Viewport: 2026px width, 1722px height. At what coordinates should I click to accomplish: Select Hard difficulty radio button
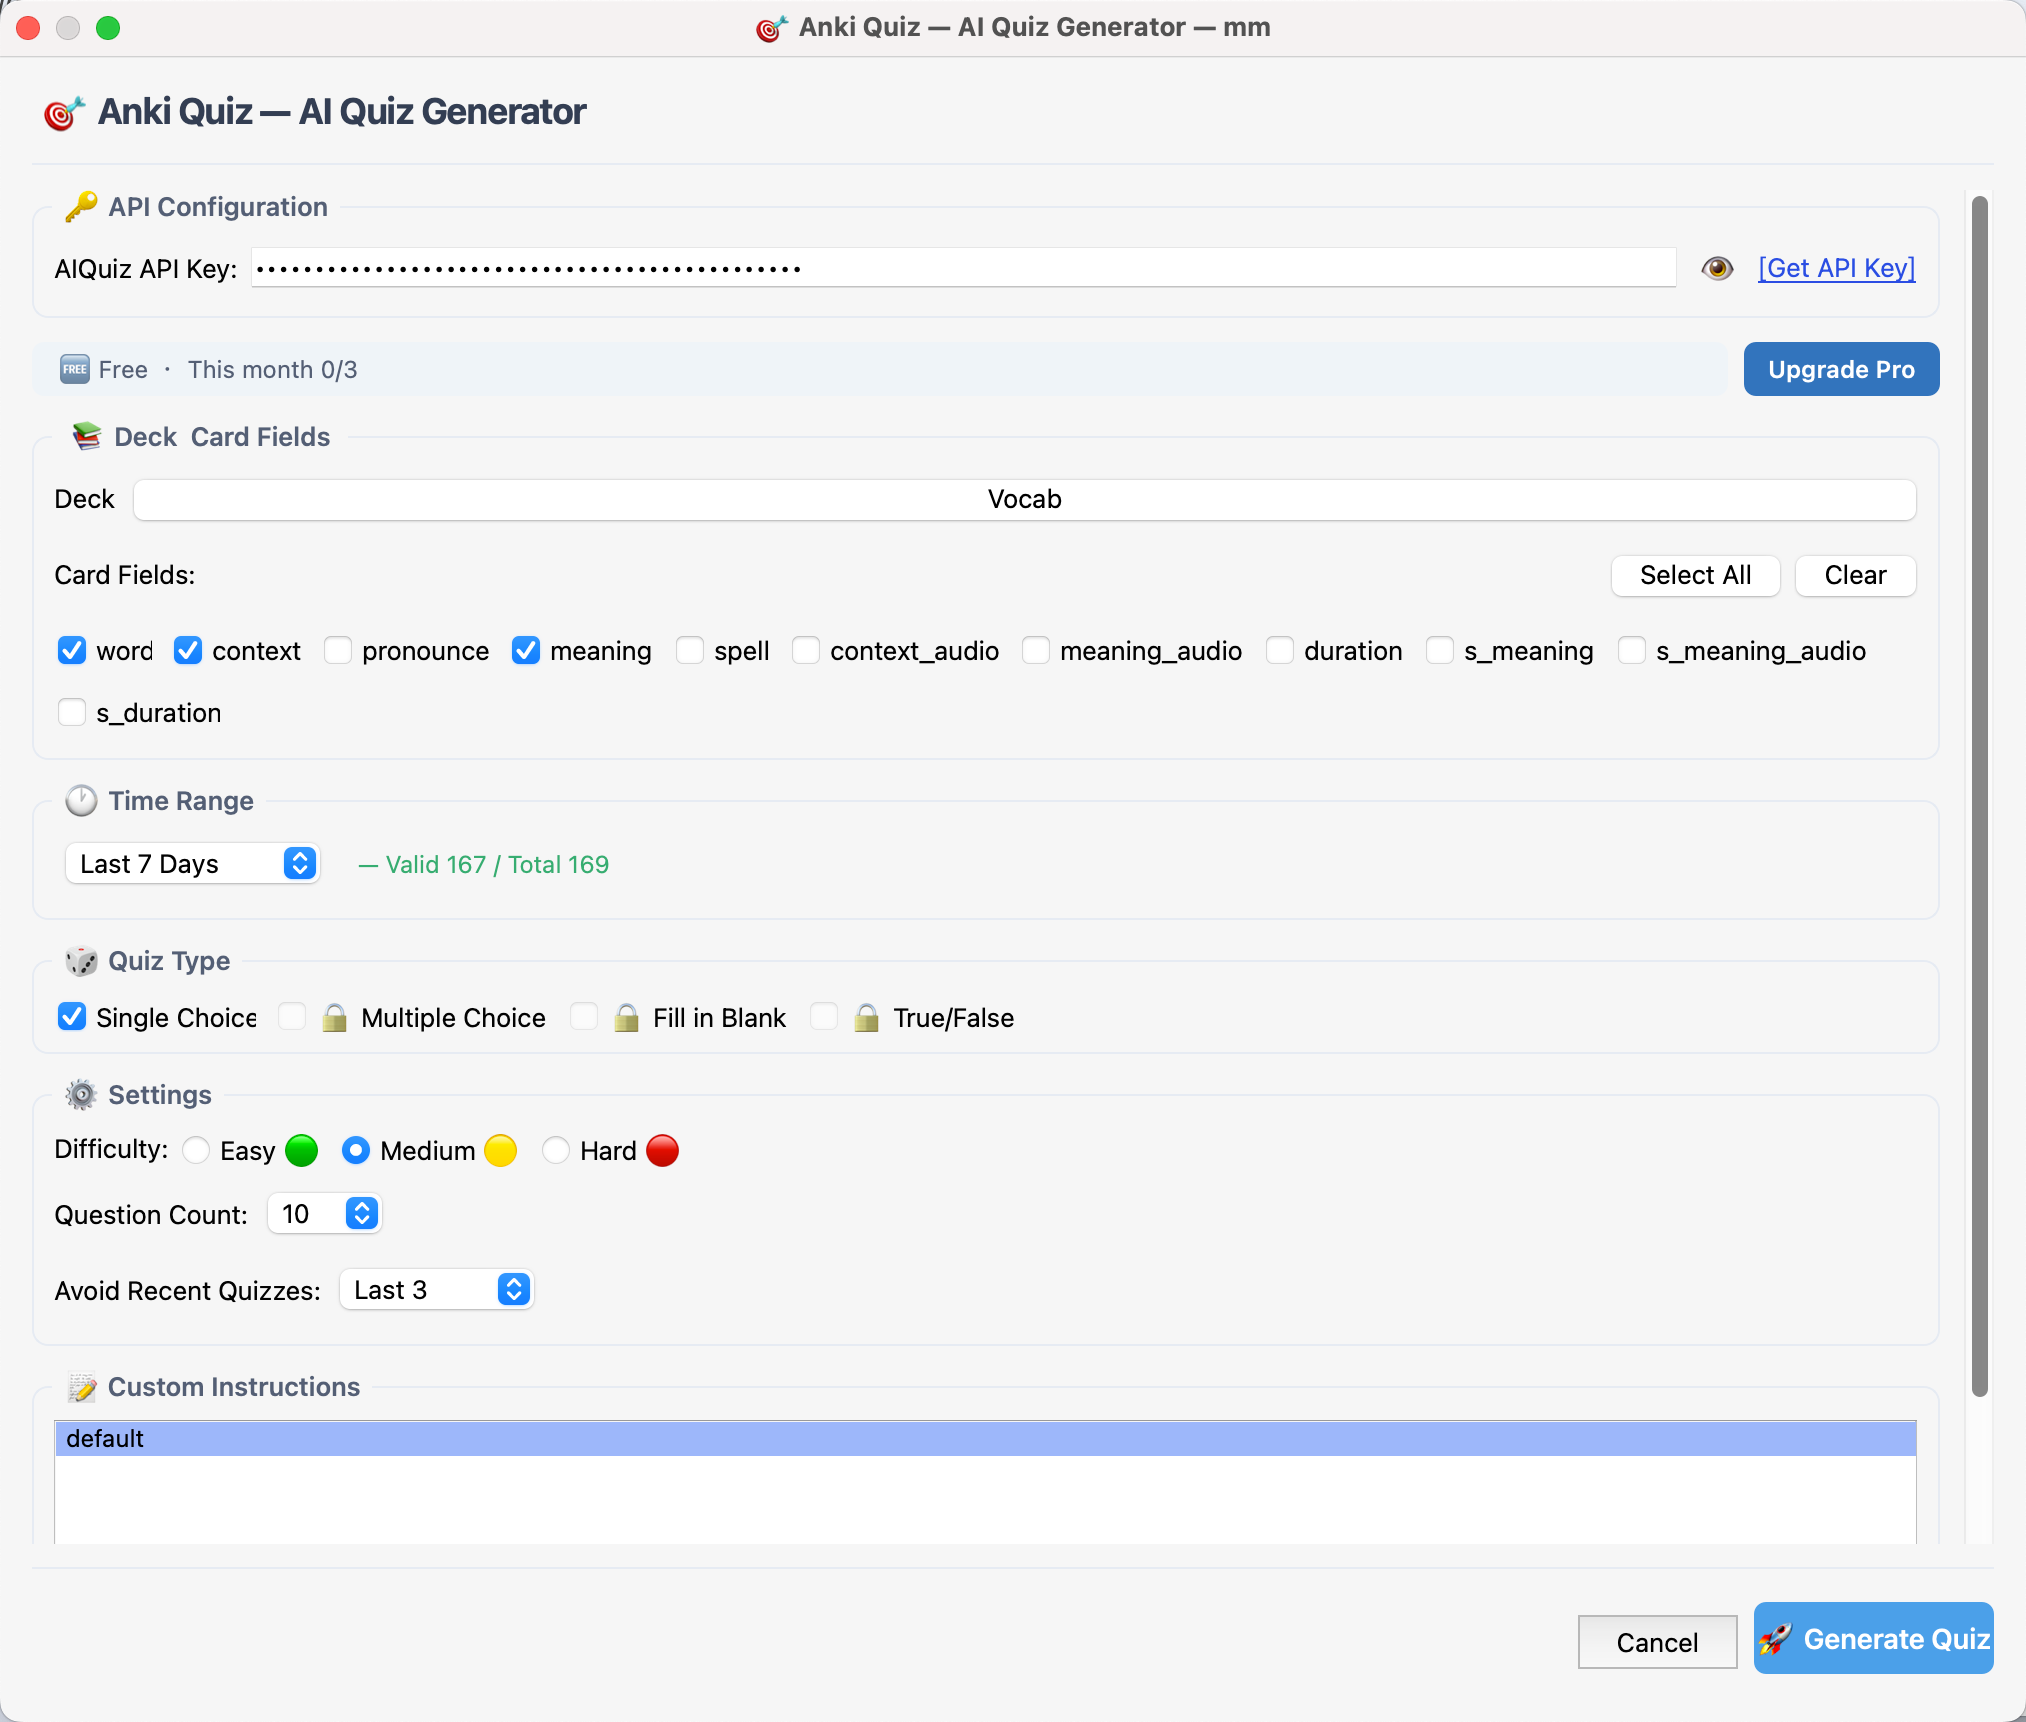pyautogui.click(x=556, y=1151)
